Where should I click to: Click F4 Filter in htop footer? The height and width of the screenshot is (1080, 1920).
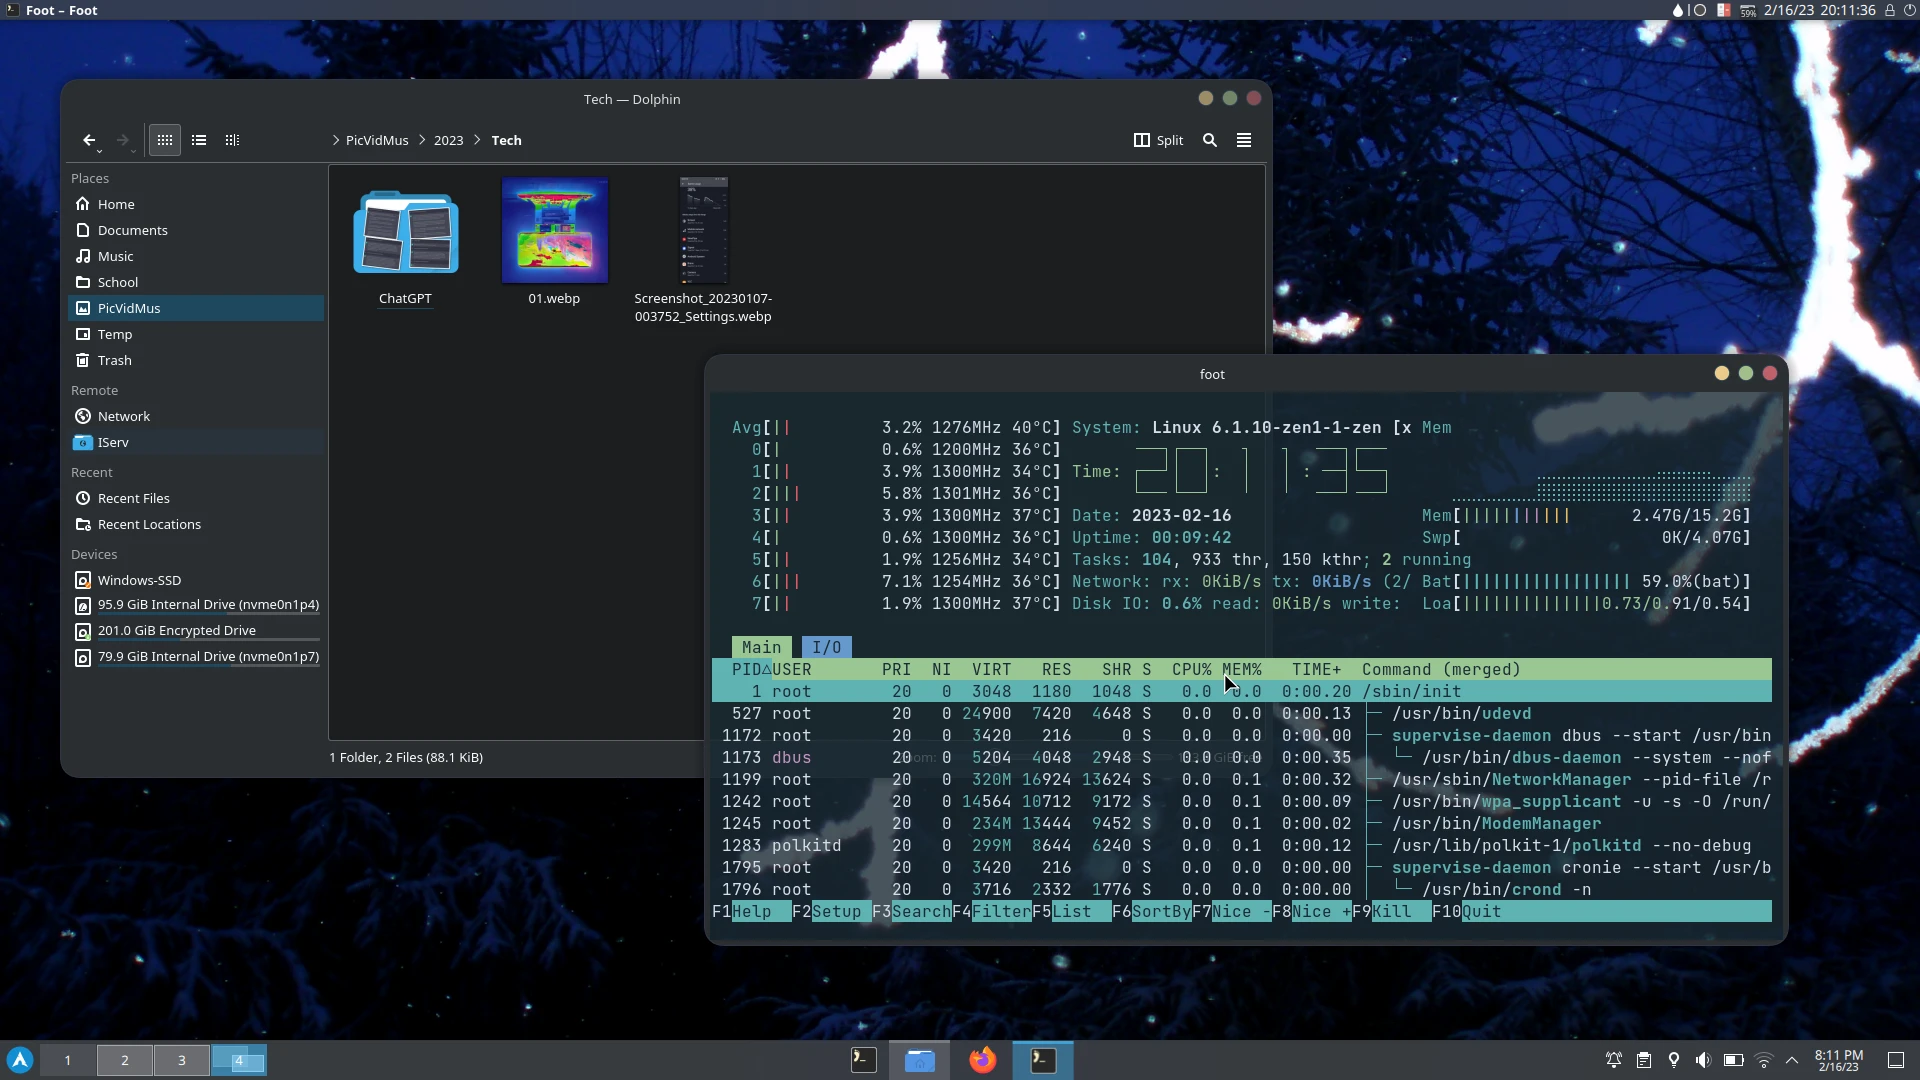click(x=991, y=911)
